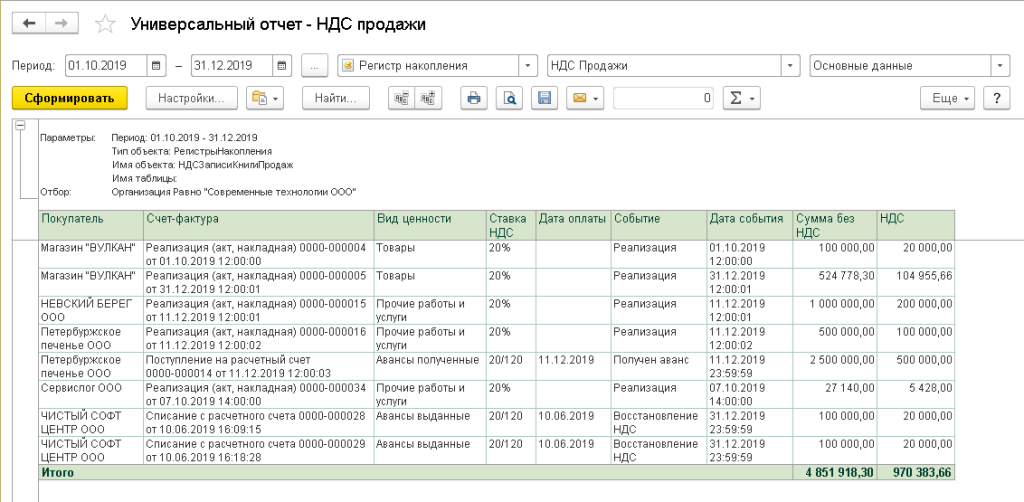1024x502 pixels.
Task: Click the period selection ellipsis button
Action: (x=314, y=66)
